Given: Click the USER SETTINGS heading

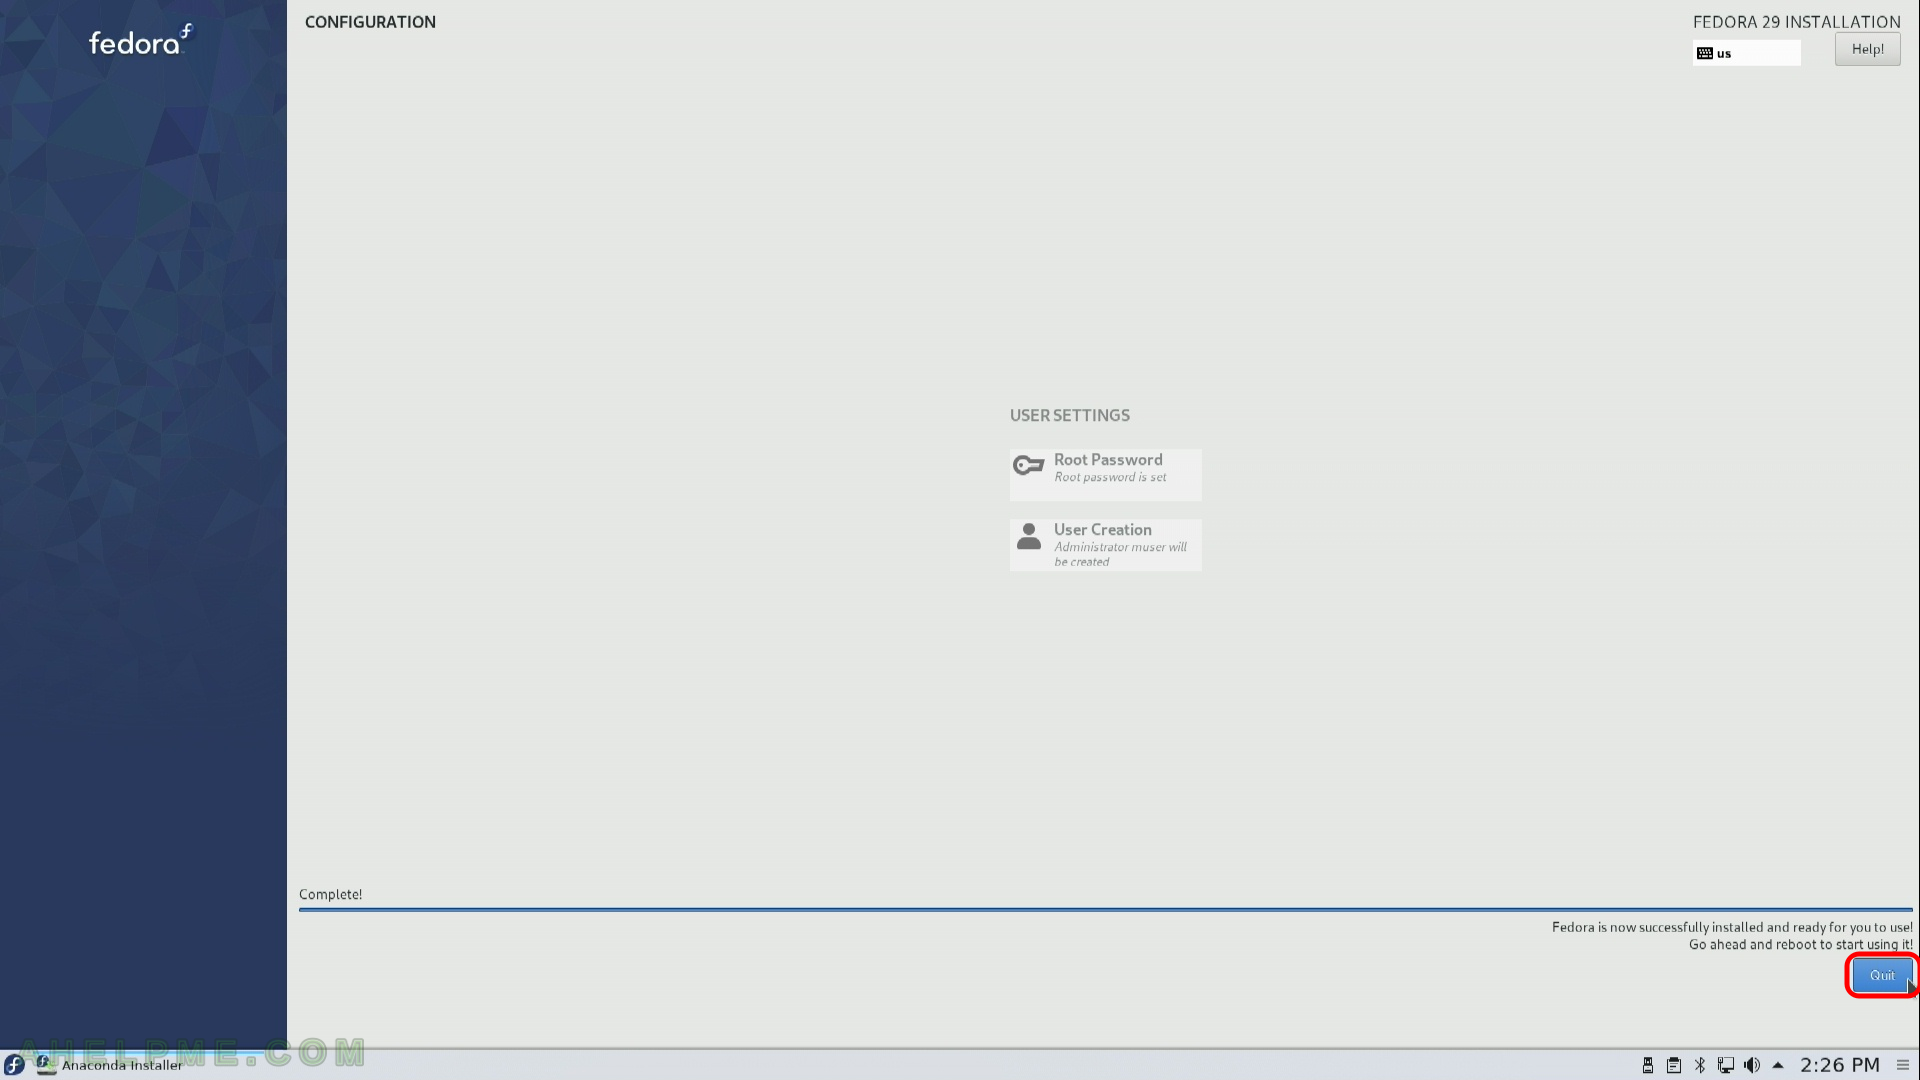Looking at the screenshot, I should coord(1070,415).
